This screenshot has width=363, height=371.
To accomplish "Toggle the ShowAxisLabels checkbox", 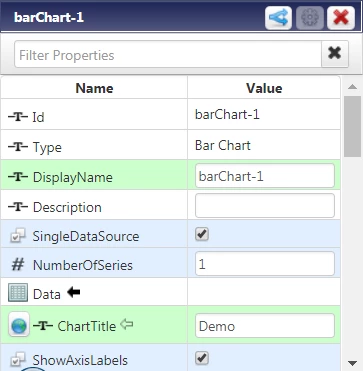I will (202, 358).
